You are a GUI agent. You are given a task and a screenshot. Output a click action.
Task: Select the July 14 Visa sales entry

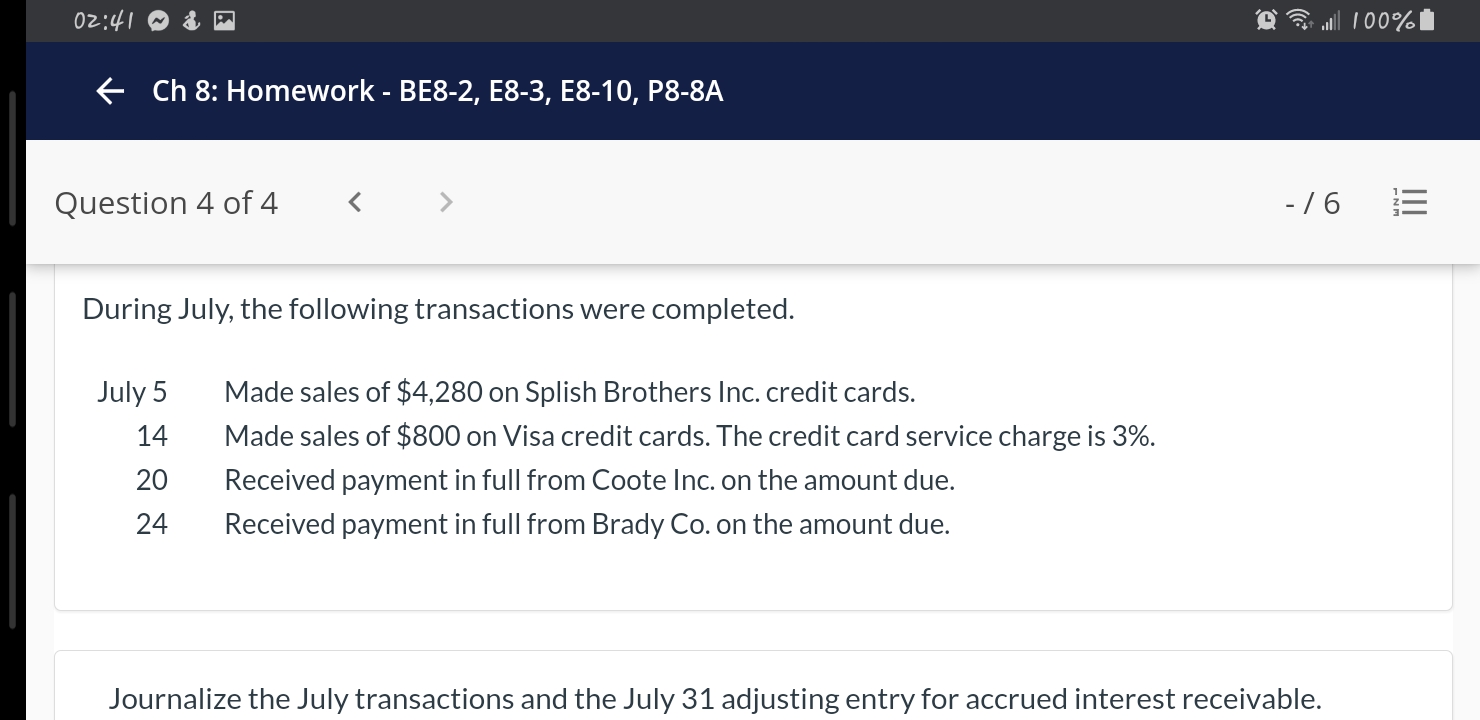click(690, 435)
